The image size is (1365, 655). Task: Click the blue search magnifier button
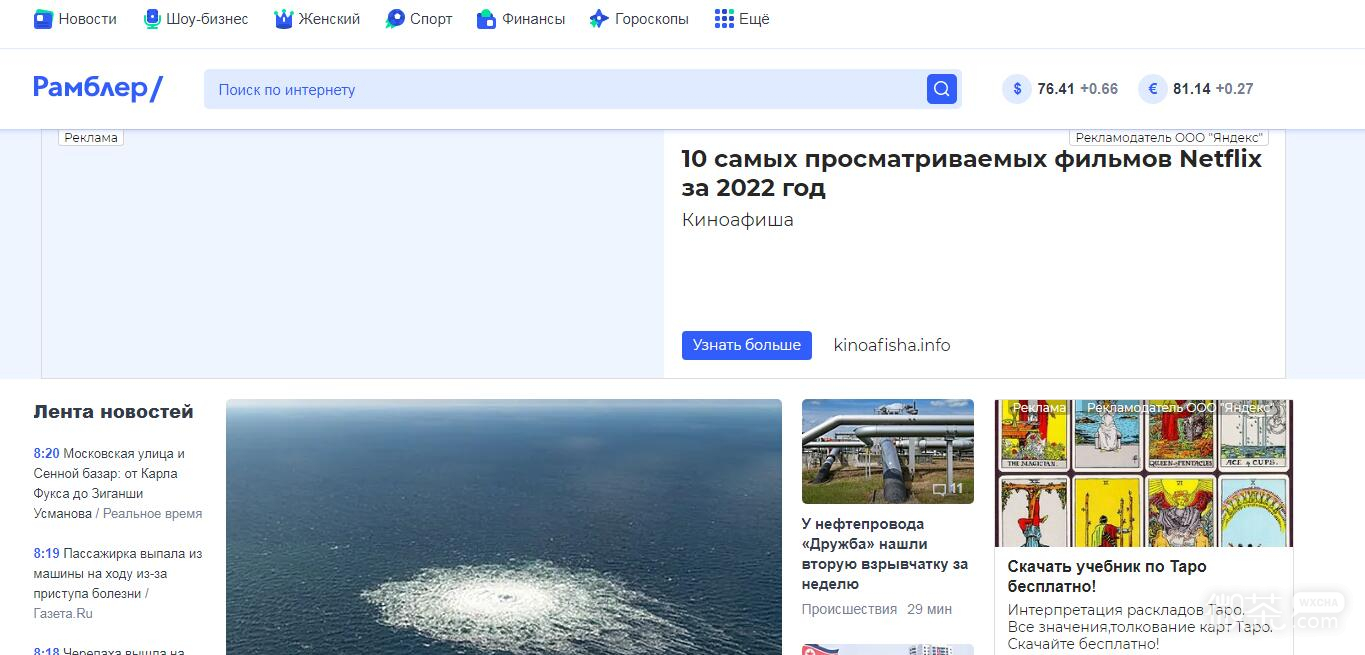pos(941,89)
